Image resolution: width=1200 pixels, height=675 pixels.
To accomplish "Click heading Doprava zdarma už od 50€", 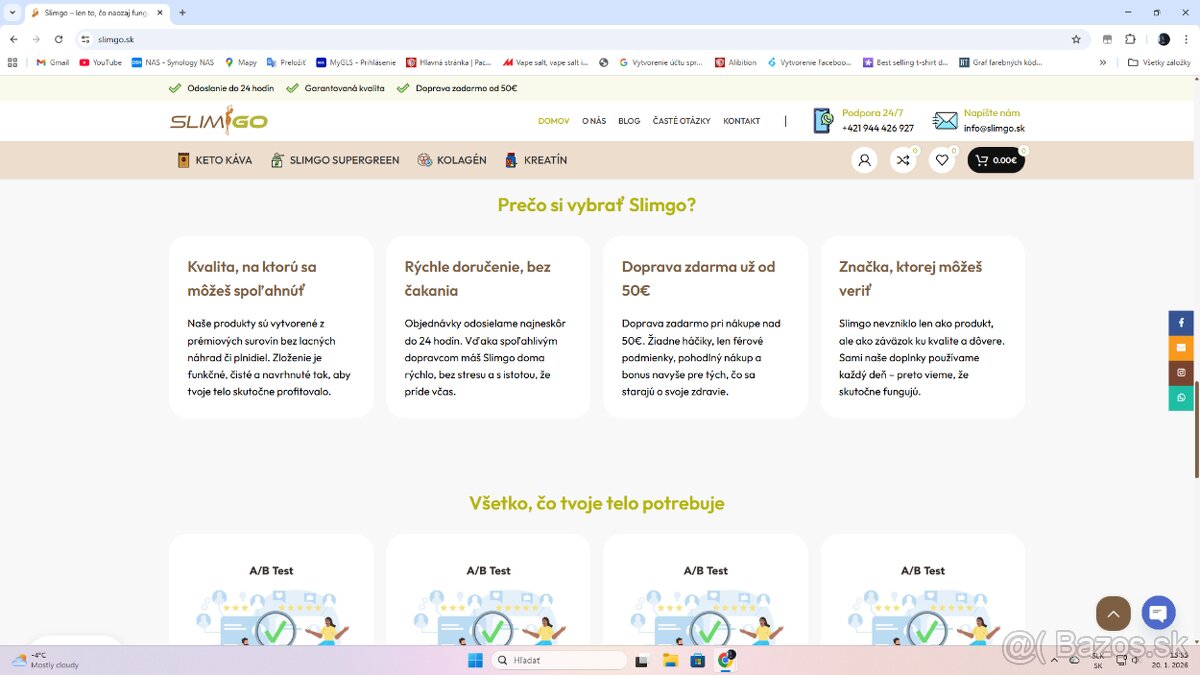I will tap(699, 279).
